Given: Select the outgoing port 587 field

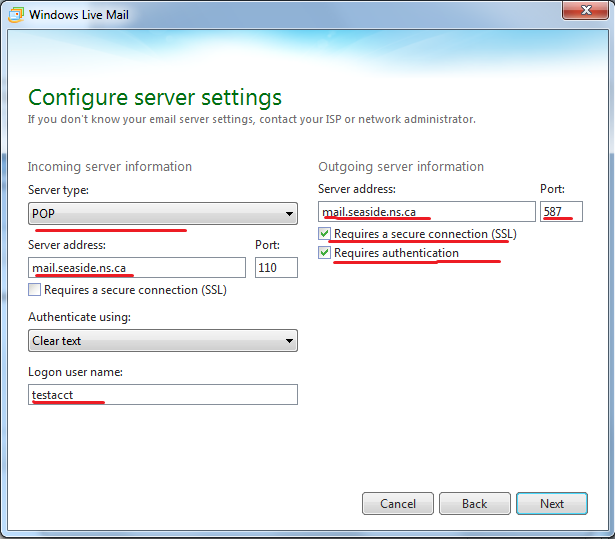Looking at the screenshot, I should click(561, 211).
